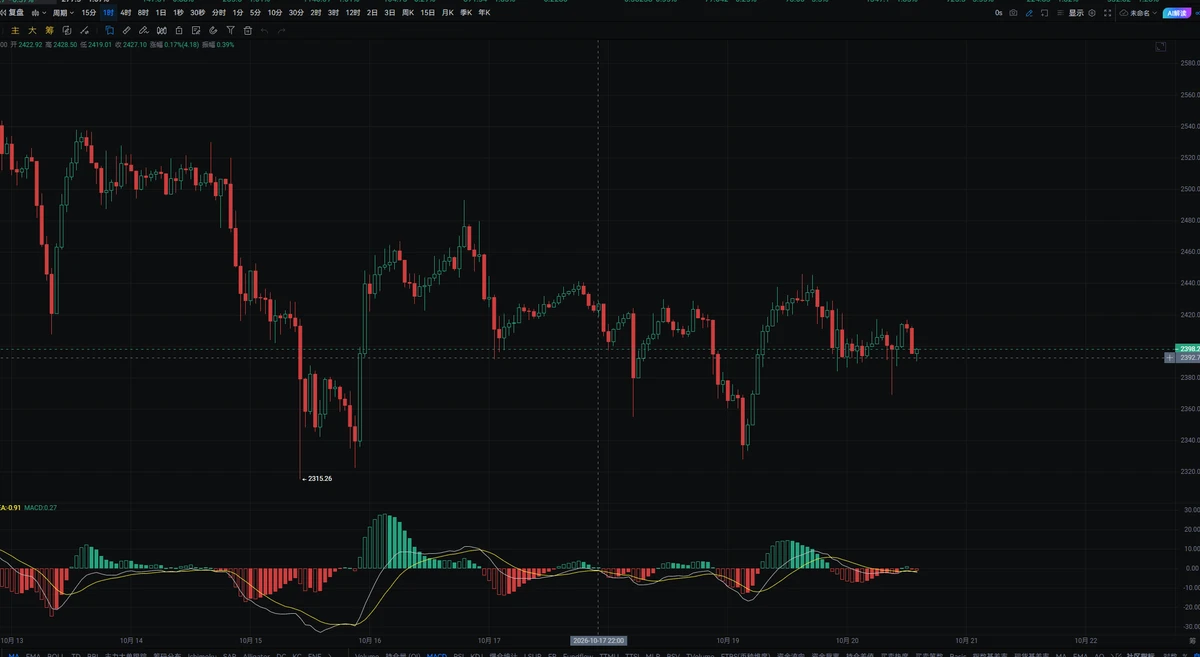Open the 周期 period dropdown
This screenshot has height=657, width=1200.
tap(63, 13)
